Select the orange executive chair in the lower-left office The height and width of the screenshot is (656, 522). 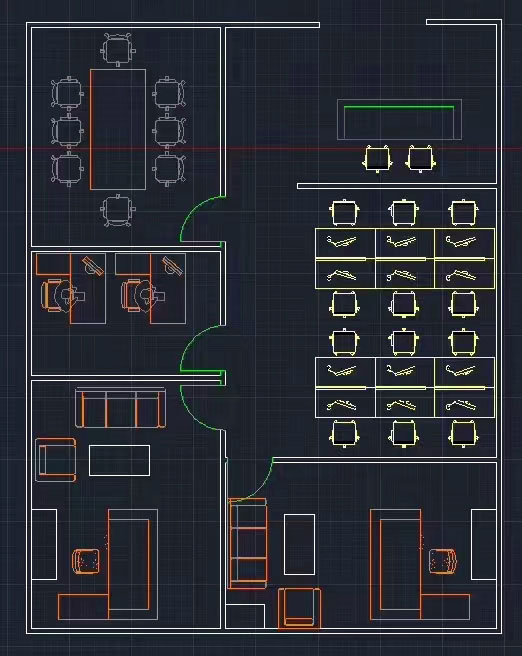[x=86, y=561]
